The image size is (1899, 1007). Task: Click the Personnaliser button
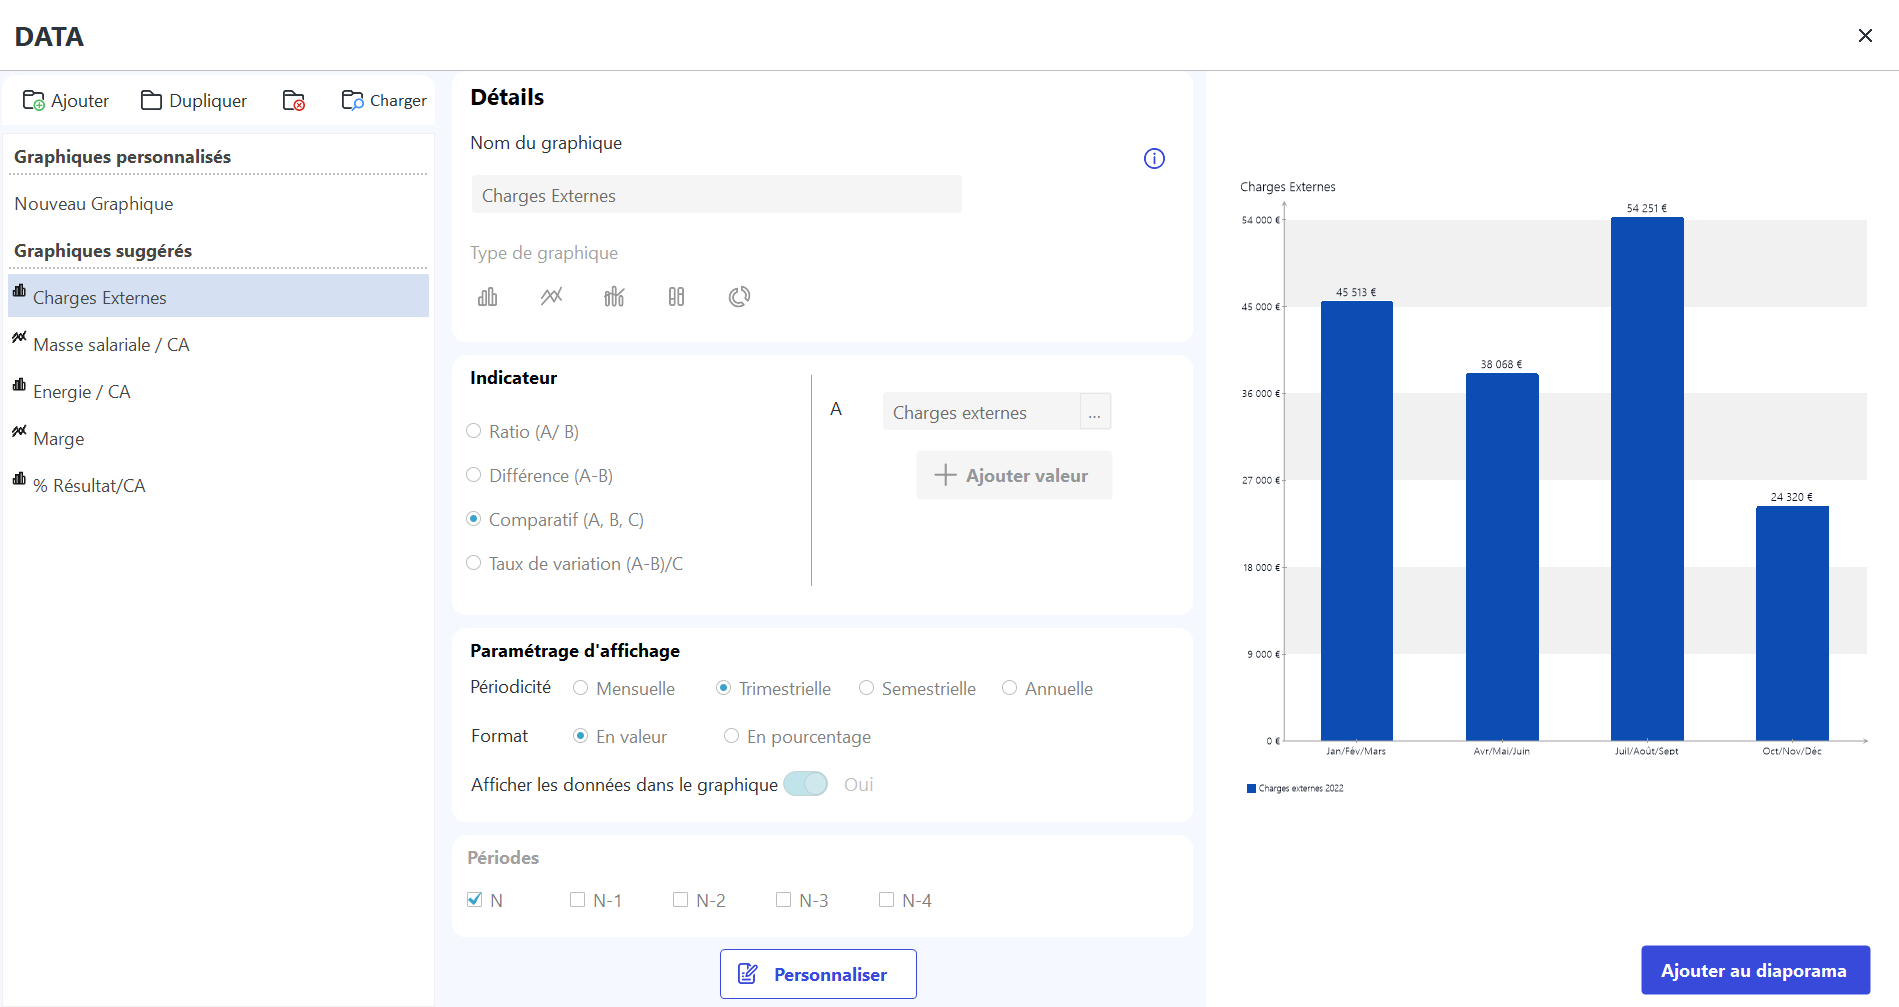(x=818, y=974)
